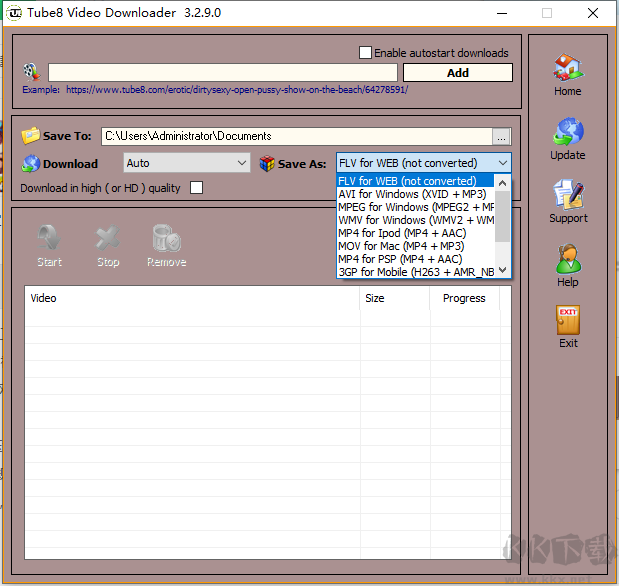Click the Video column header
This screenshot has height=586, width=619.
click(x=192, y=298)
